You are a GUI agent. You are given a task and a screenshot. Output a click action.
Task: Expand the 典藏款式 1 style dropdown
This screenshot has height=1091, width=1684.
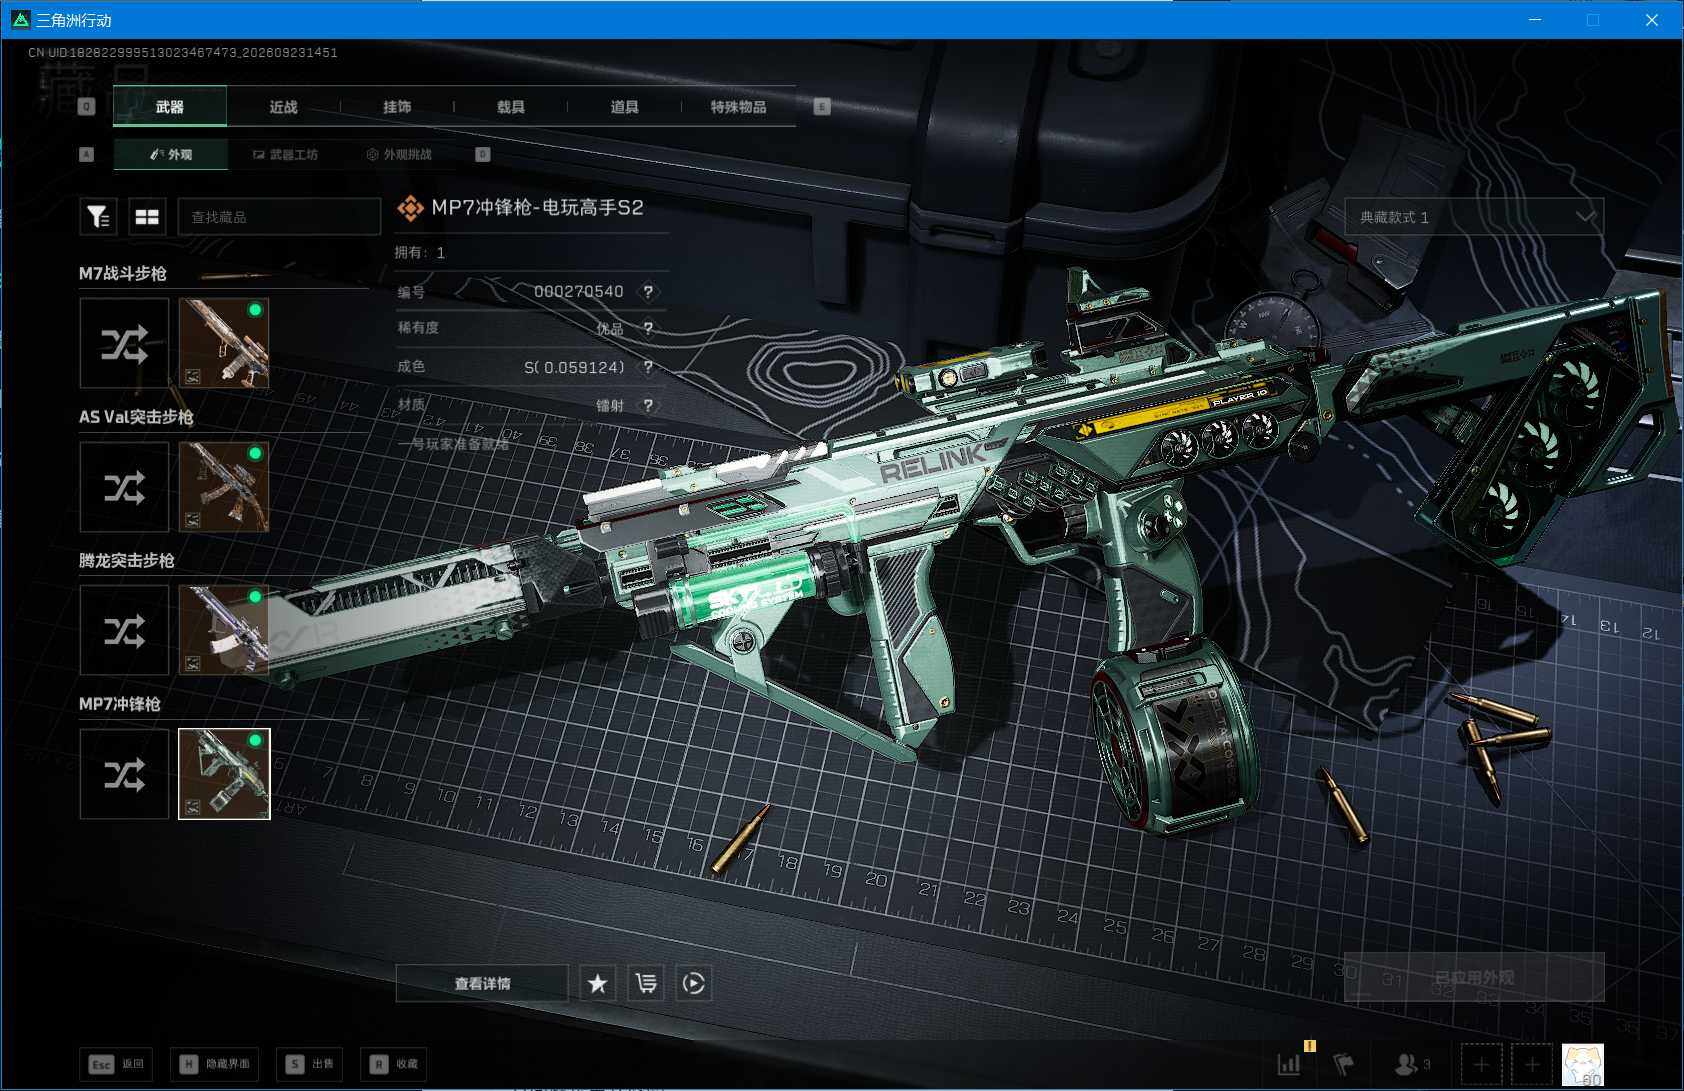coord(1474,217)
